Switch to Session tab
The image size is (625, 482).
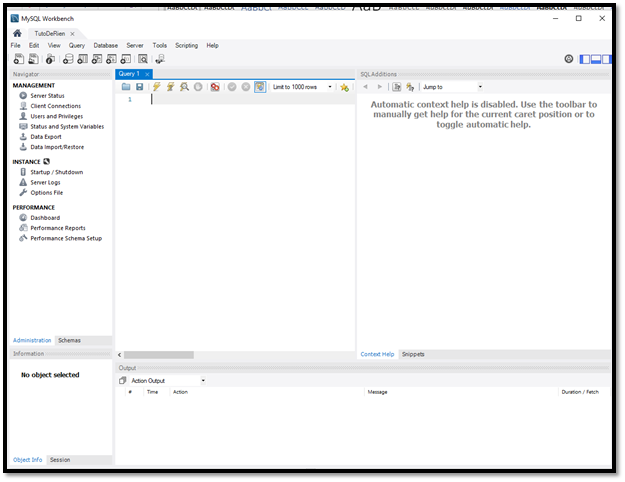[x=60, y=460]
